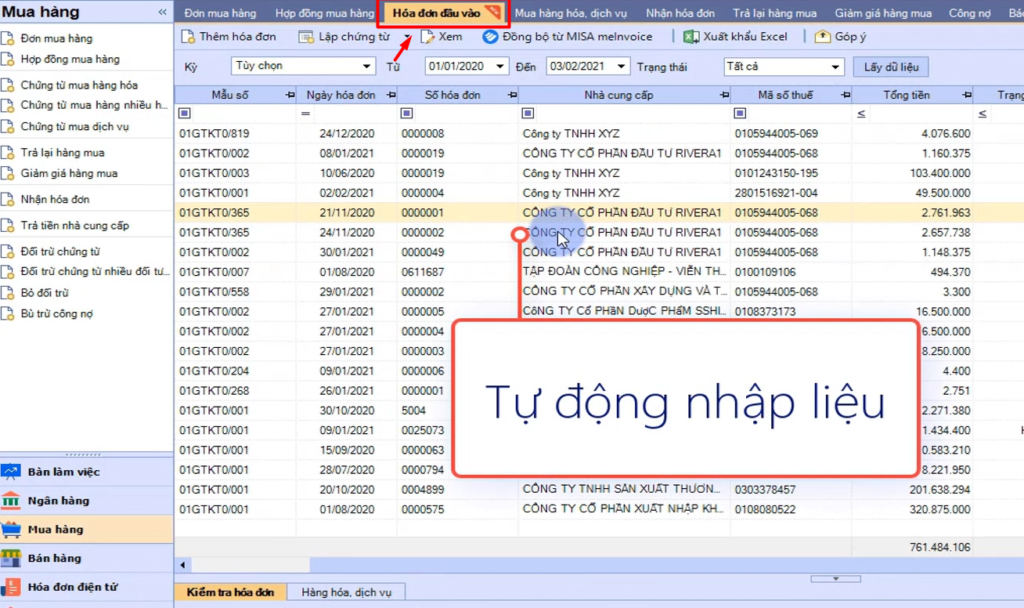Pin the Mẫu số column header
Screen dimensions: 1024x608
coord(290,95)
